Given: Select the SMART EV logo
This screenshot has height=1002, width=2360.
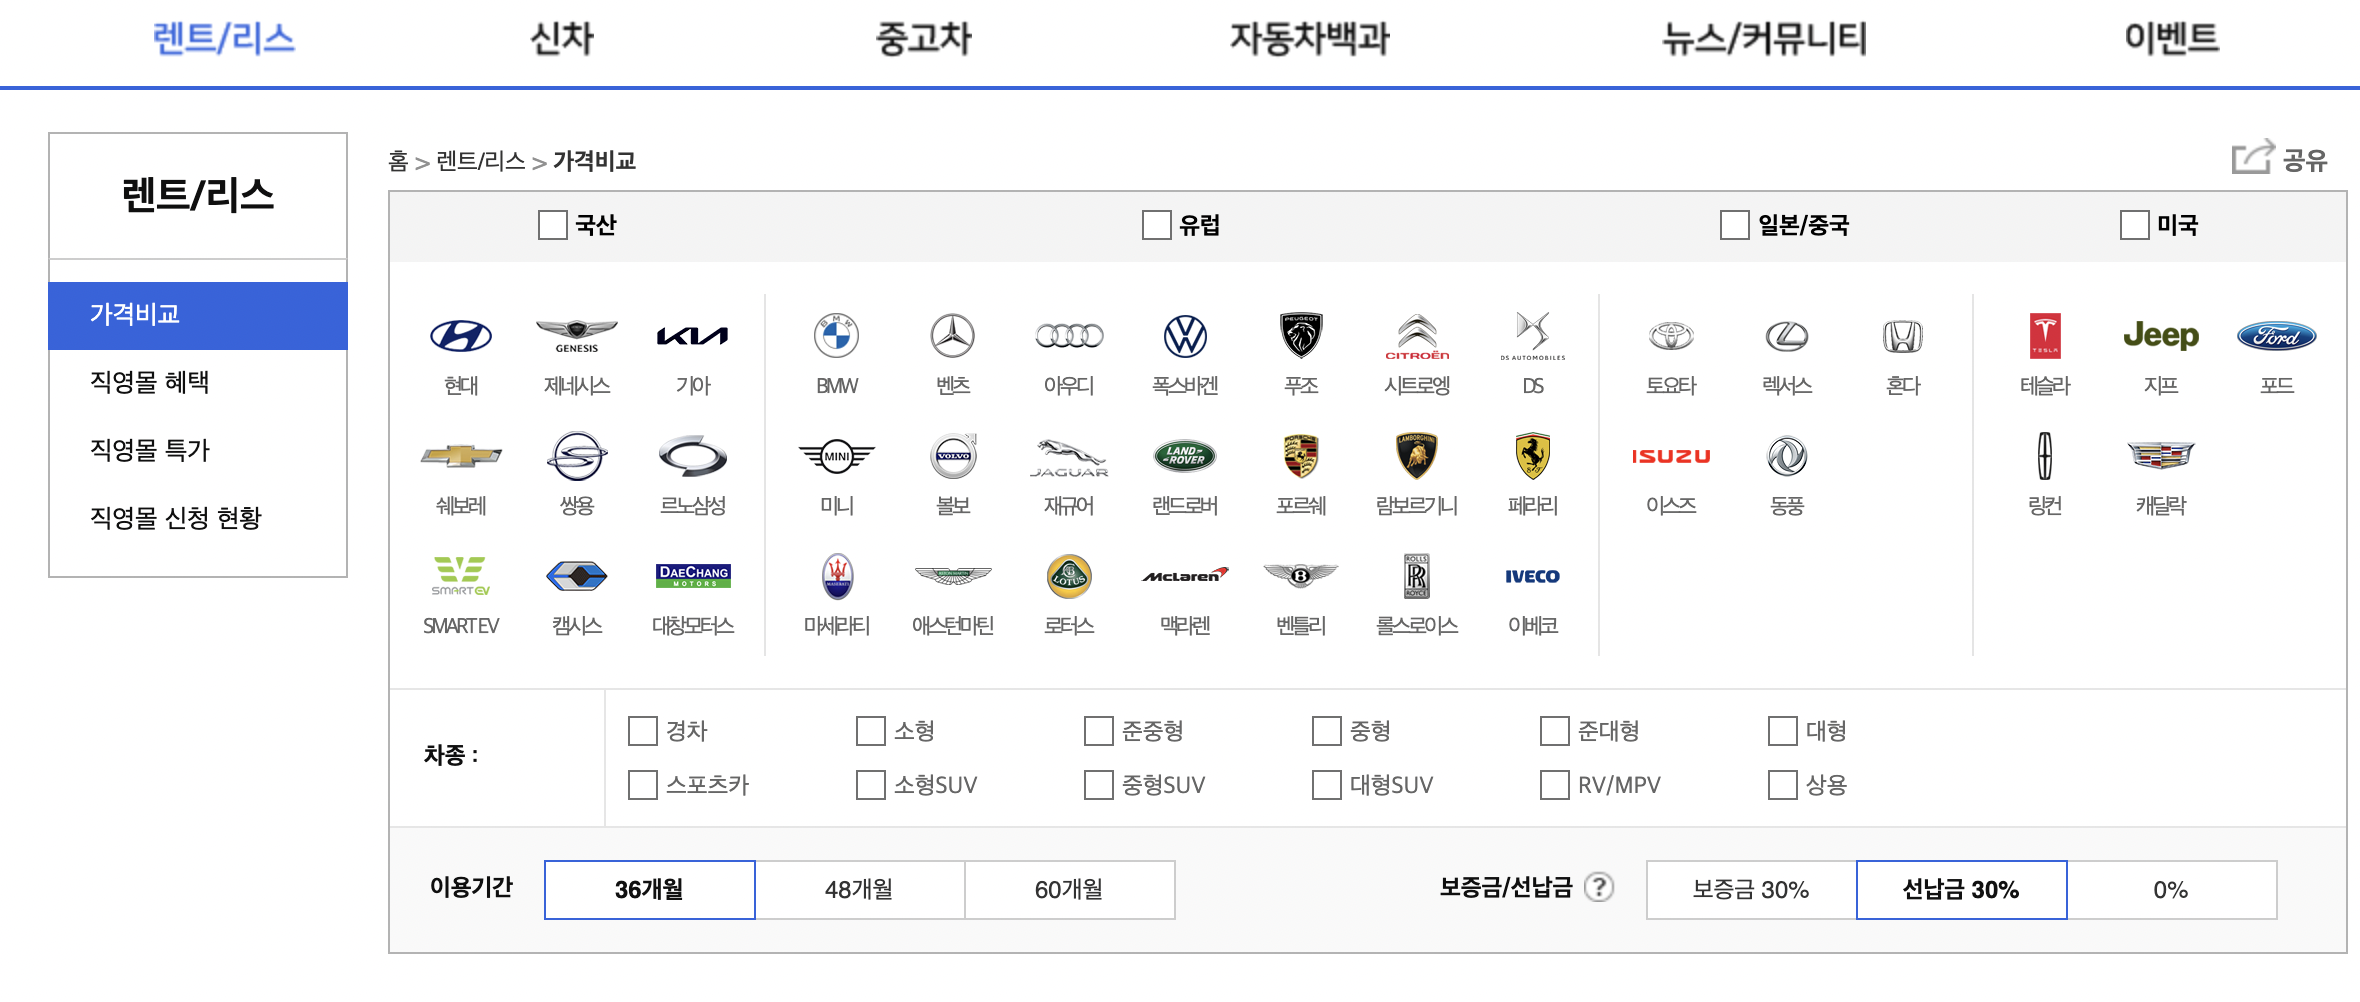Looking at the screenshot, I should pyautogui.click(x=461, y=576).
